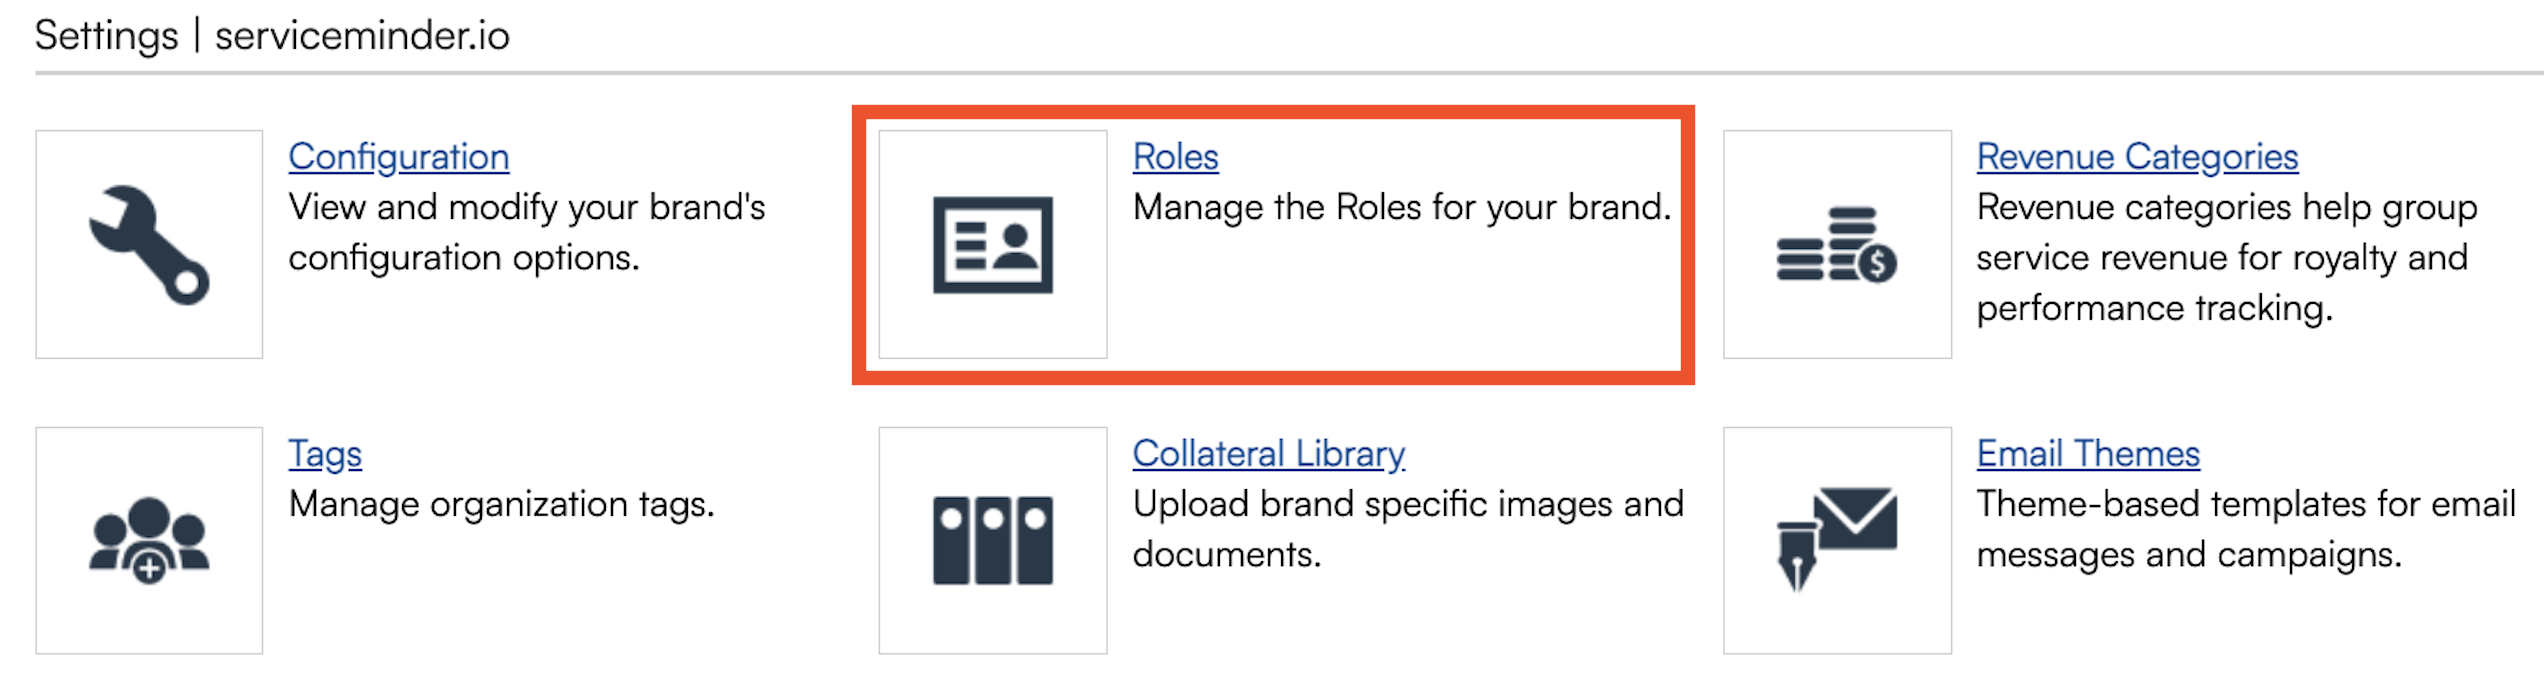Click the 'Settings' word in page heading

tap(106, 36)
